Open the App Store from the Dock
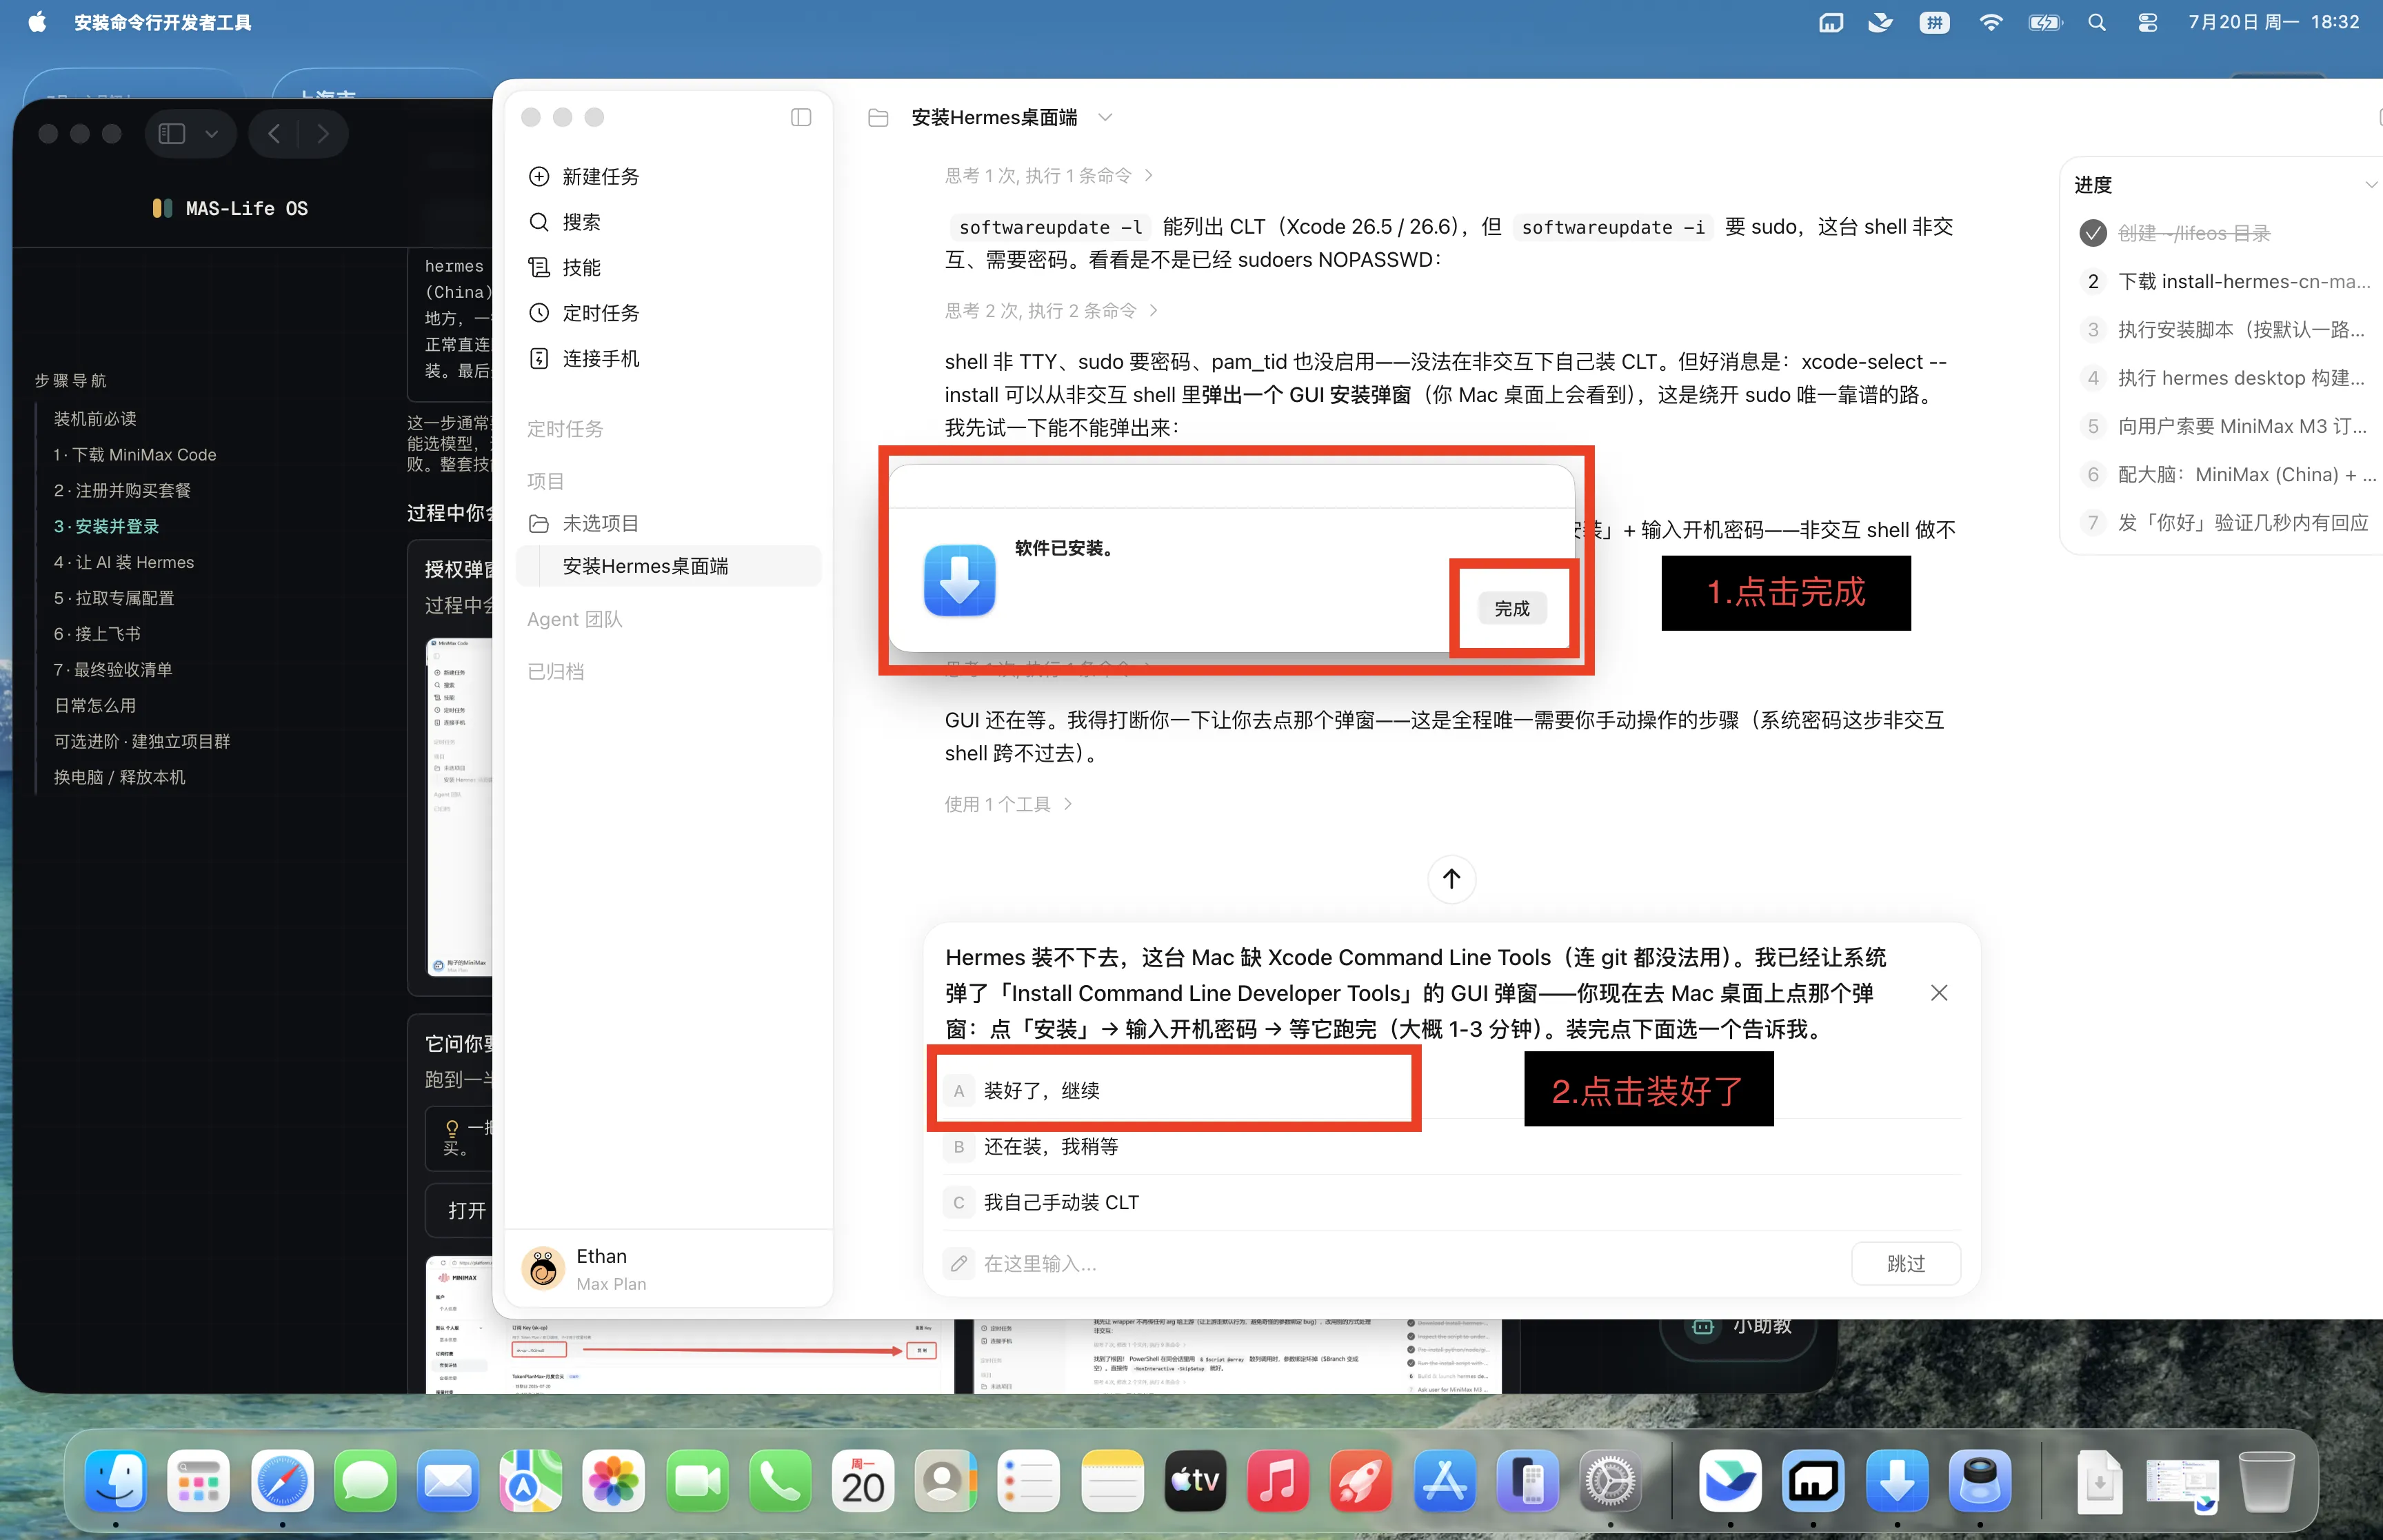Viewport: 2383px width, 1540px height. click(x=1444, y=1480)
